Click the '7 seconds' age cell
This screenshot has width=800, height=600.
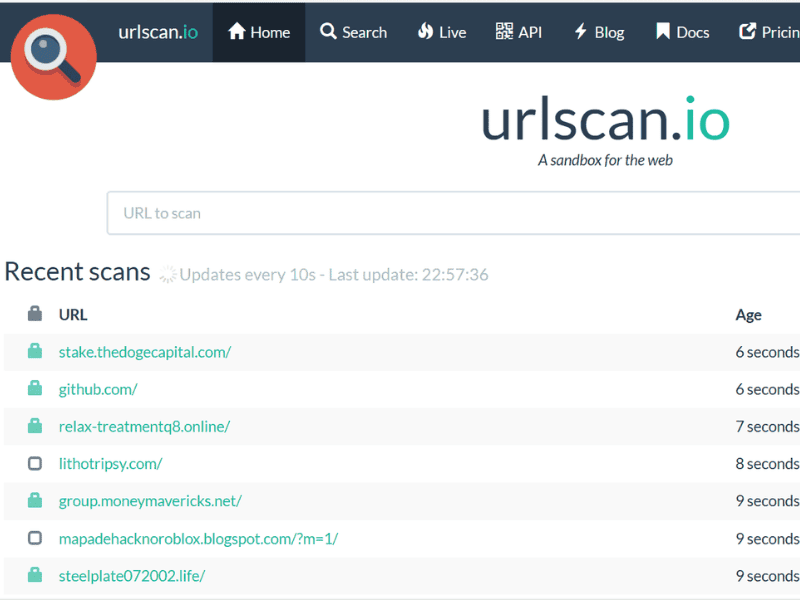(767, 427)
